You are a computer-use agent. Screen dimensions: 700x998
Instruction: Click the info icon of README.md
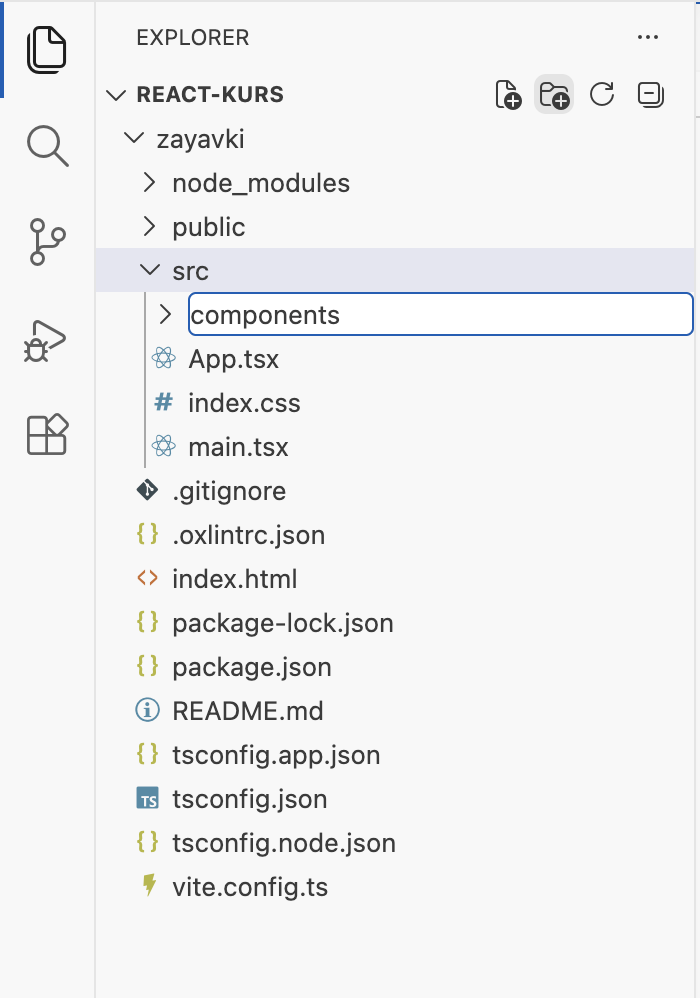(x=147, y=710)
